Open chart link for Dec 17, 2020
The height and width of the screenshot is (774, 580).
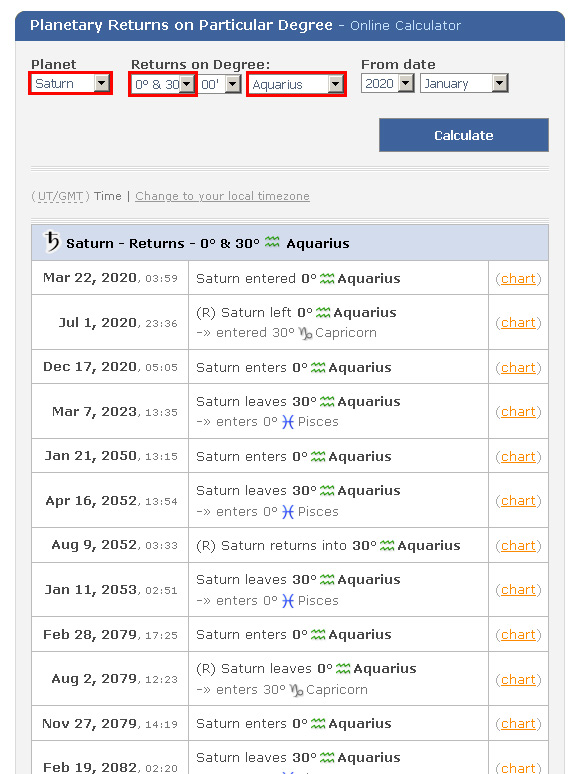(518, 368)
